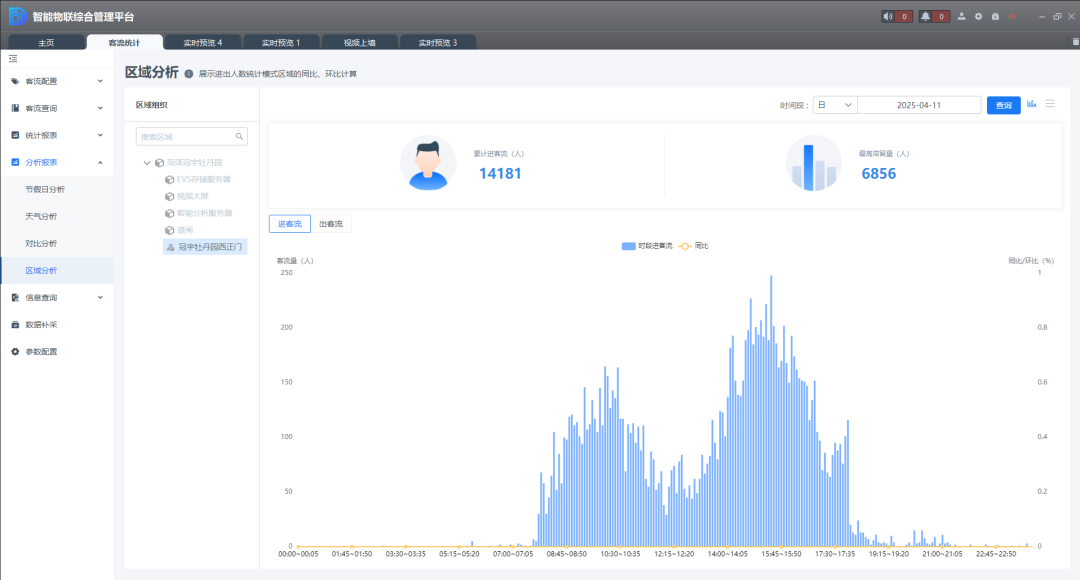
Task: Switch to bar chart view icon
Action: [x=1032, y=104]
